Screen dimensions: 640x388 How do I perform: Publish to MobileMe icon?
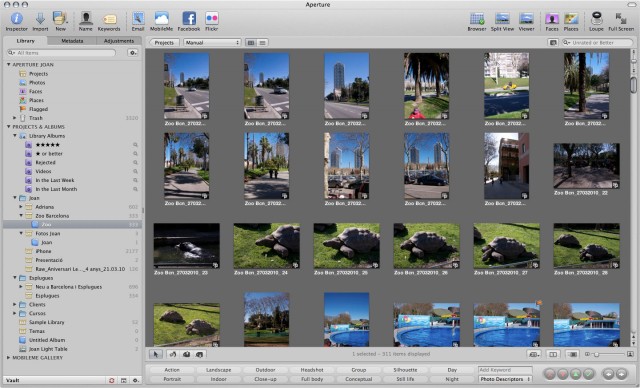coord(161,19)
